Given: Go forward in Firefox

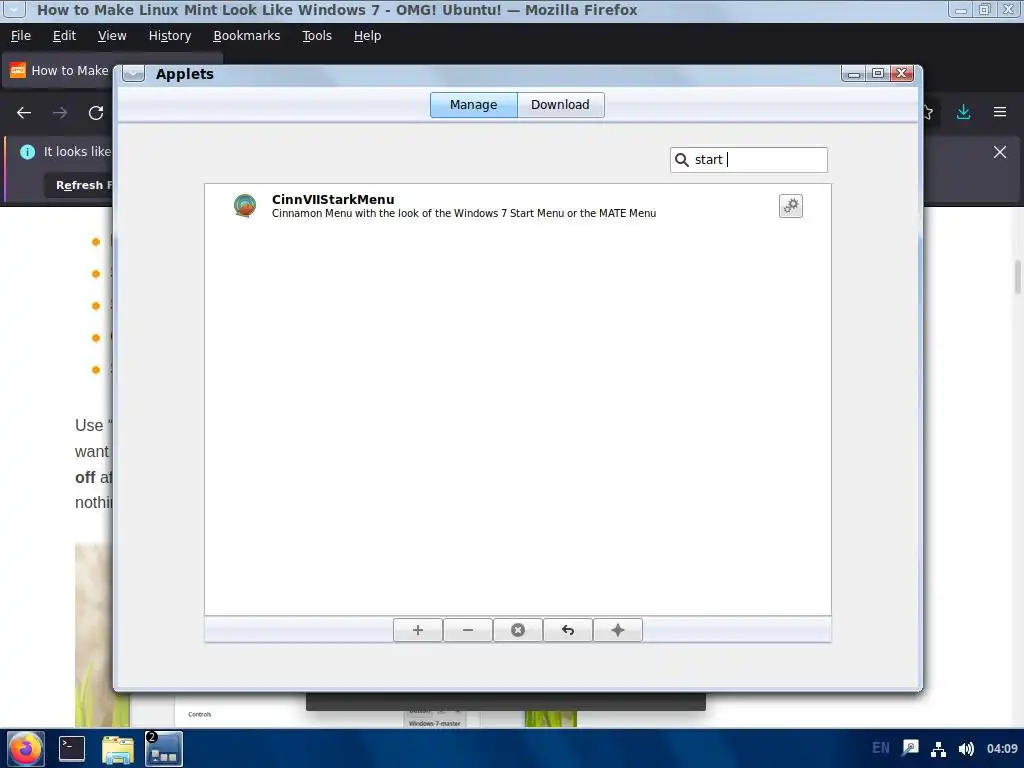Looking at the screenshot, I should point(60,113).
